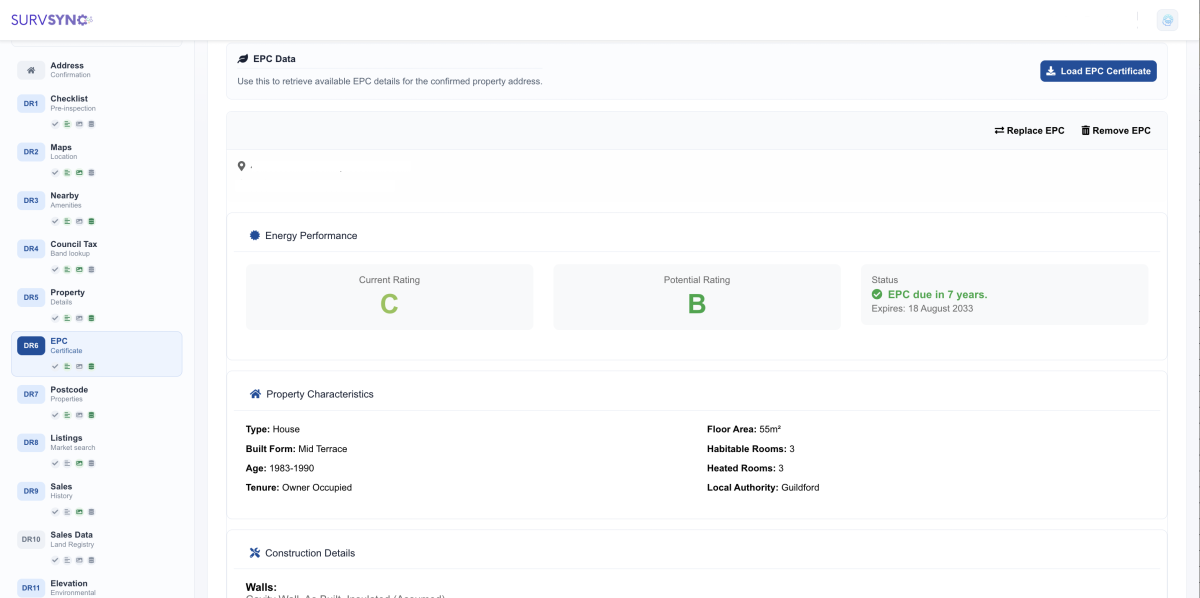The width and height of the screenshot is (1200, 598).
Task: Go to DR9 Sales History
Action: [x=97, y=499]
